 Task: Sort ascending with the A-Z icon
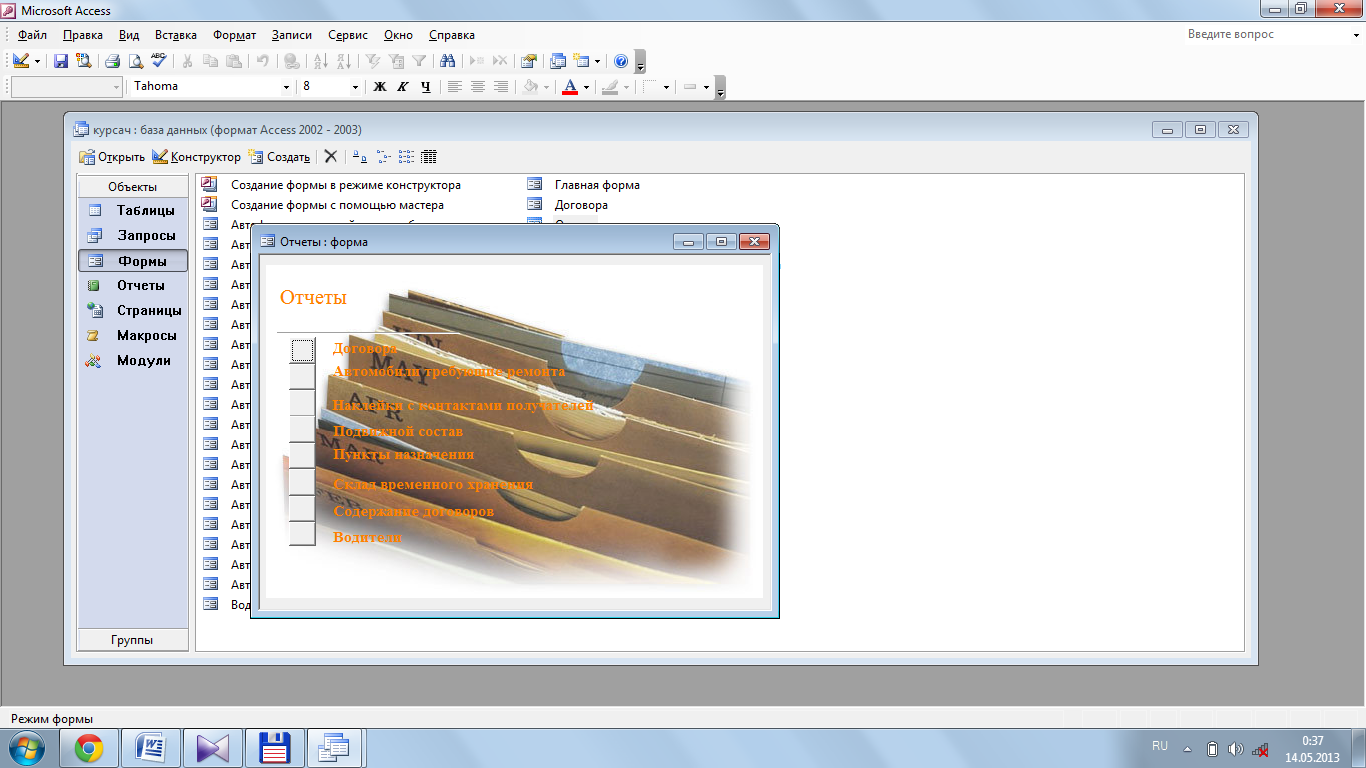[x=321, y=61]
